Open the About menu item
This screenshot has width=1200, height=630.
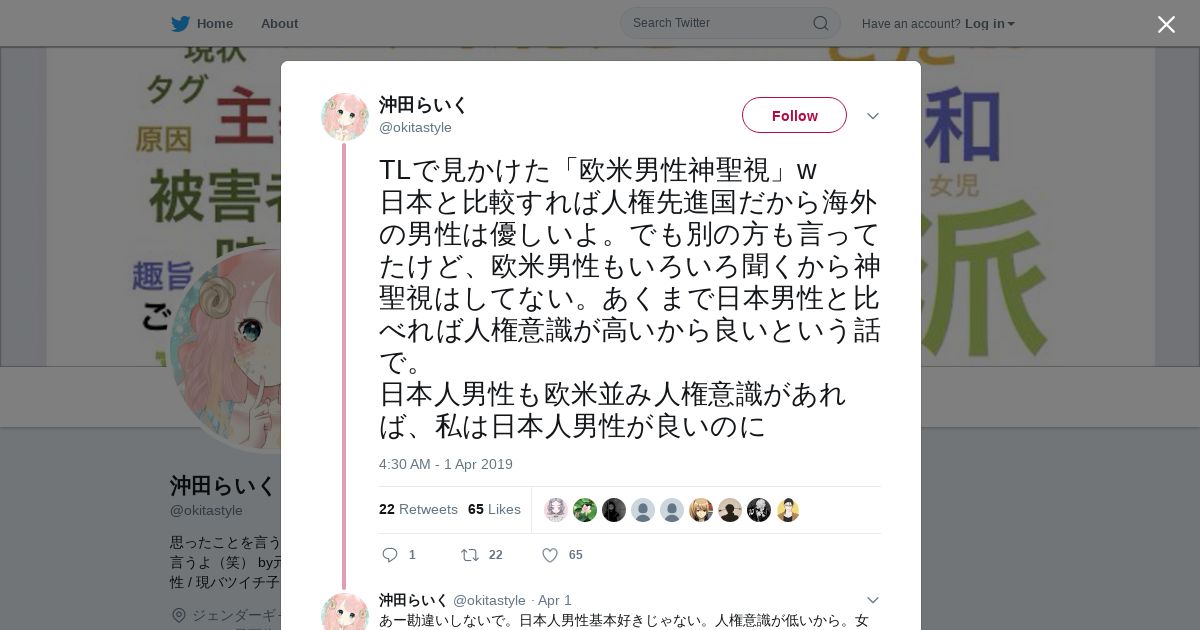click(x=279, y=23)
